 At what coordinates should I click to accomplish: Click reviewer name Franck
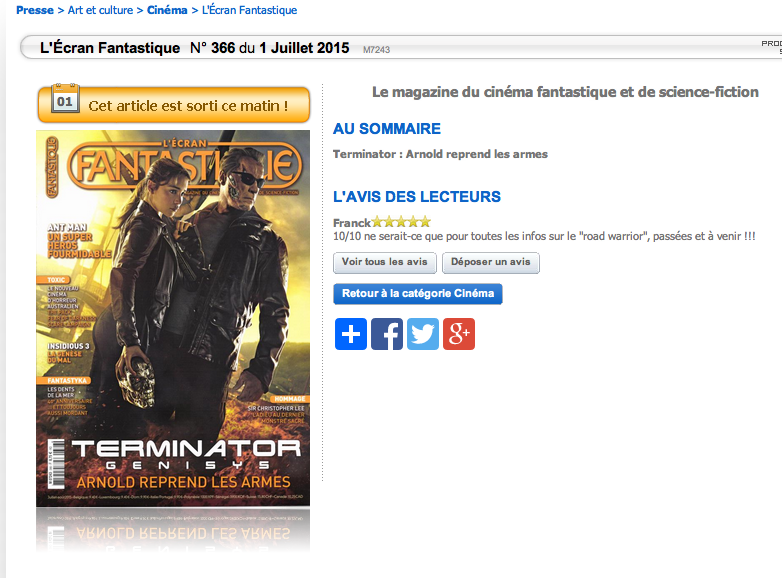pyautogui.click(x=352, y=222)
